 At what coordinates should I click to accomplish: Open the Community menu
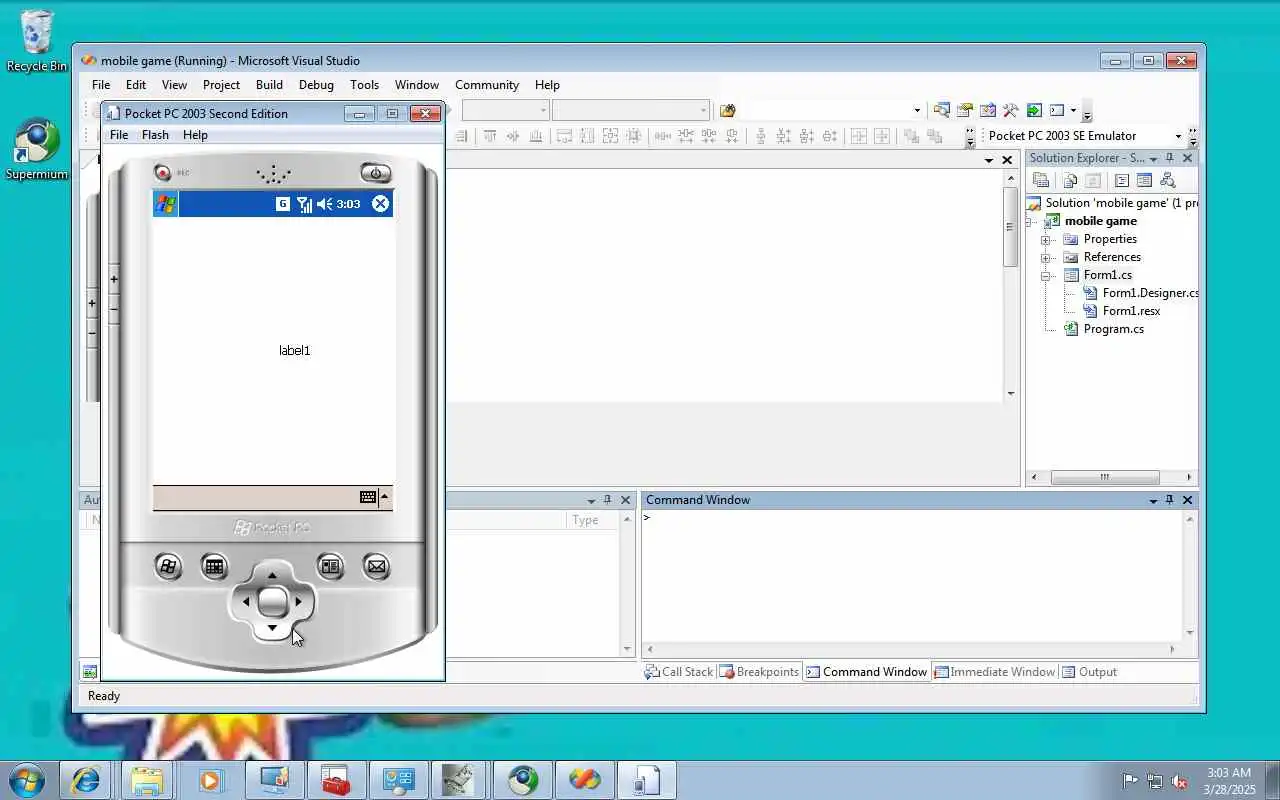[x=487, y=85]
